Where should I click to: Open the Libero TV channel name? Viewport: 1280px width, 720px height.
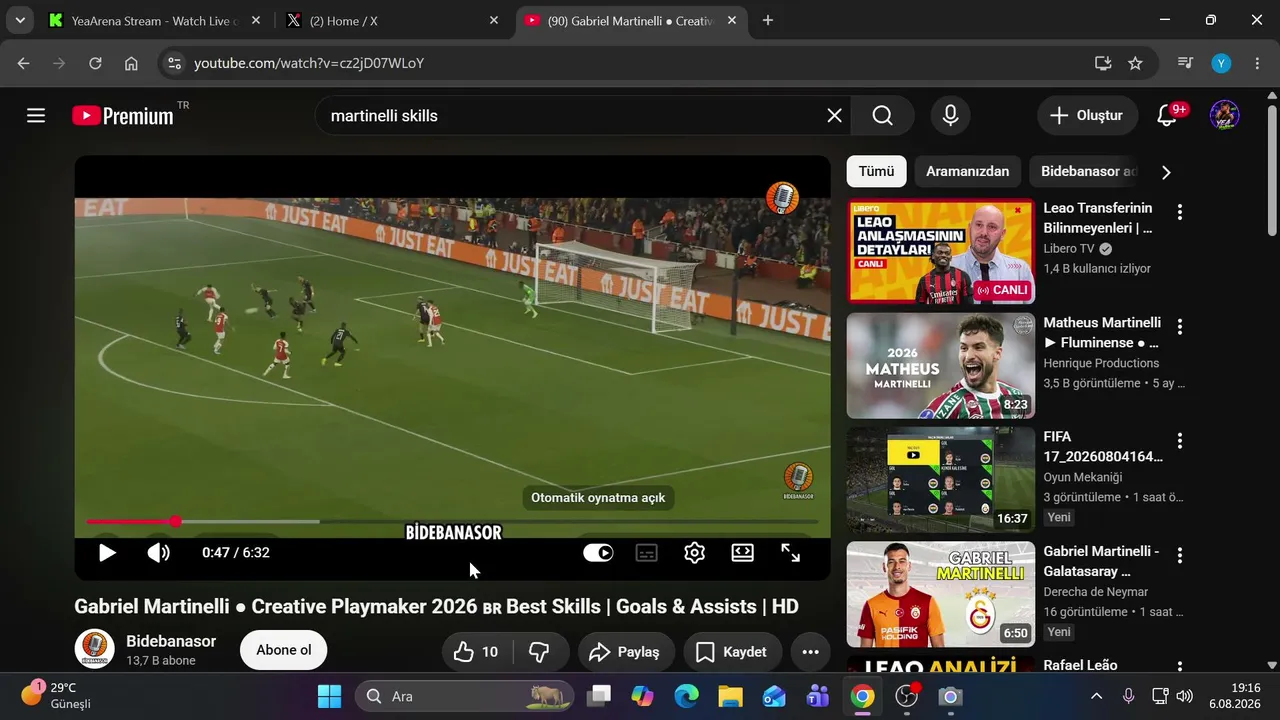tap(1069, 248)
